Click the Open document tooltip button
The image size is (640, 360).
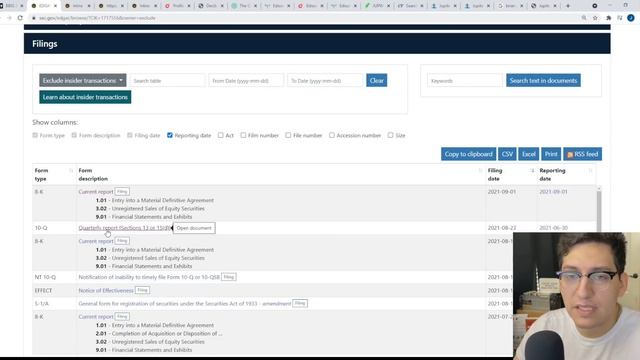tap(194, 228)
